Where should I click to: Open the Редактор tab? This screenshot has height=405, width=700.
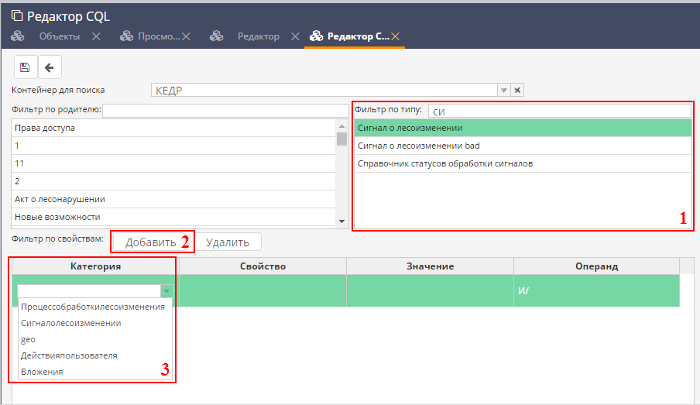coord(258,36)
